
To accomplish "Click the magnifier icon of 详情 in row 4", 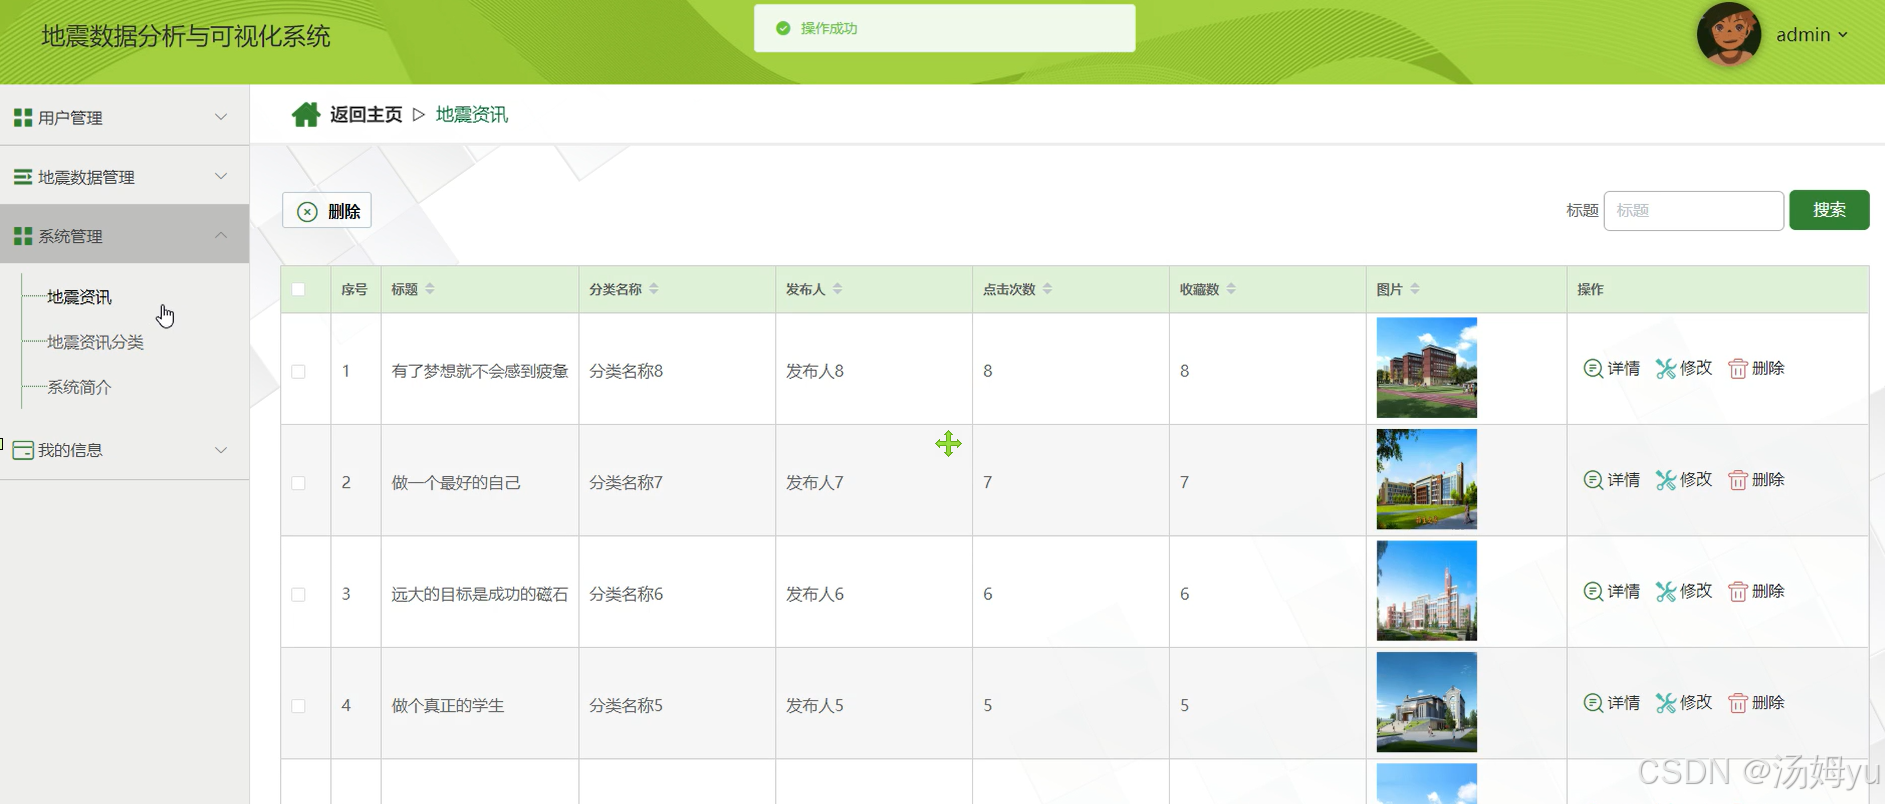I will (x=1593, y=703).
